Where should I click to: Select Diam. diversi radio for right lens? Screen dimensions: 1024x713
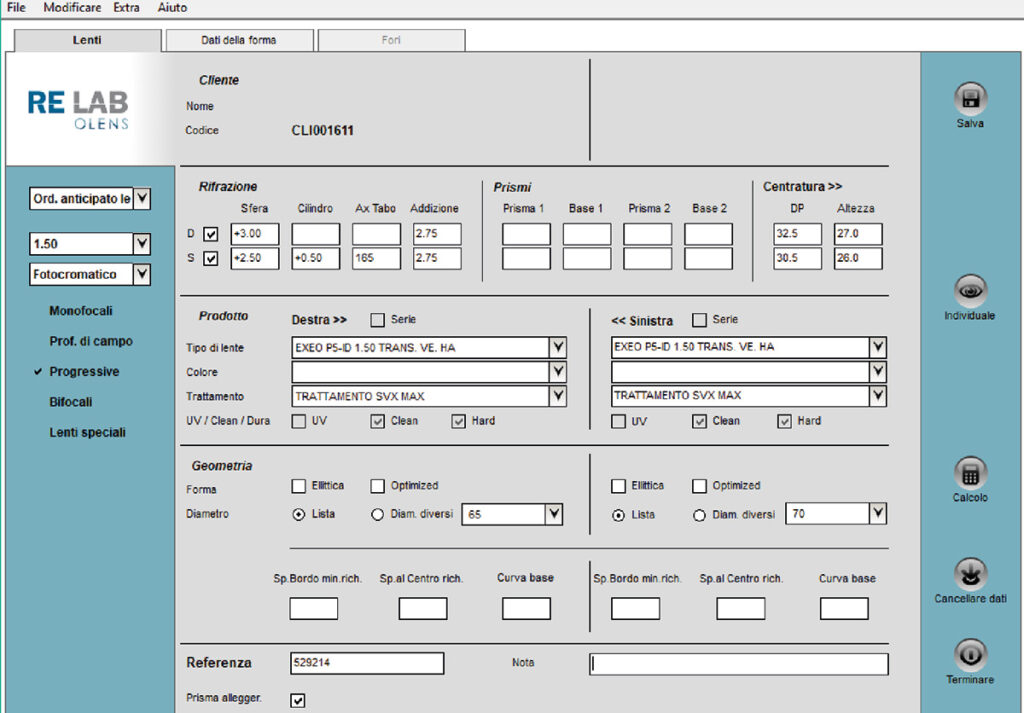point(377,515)
